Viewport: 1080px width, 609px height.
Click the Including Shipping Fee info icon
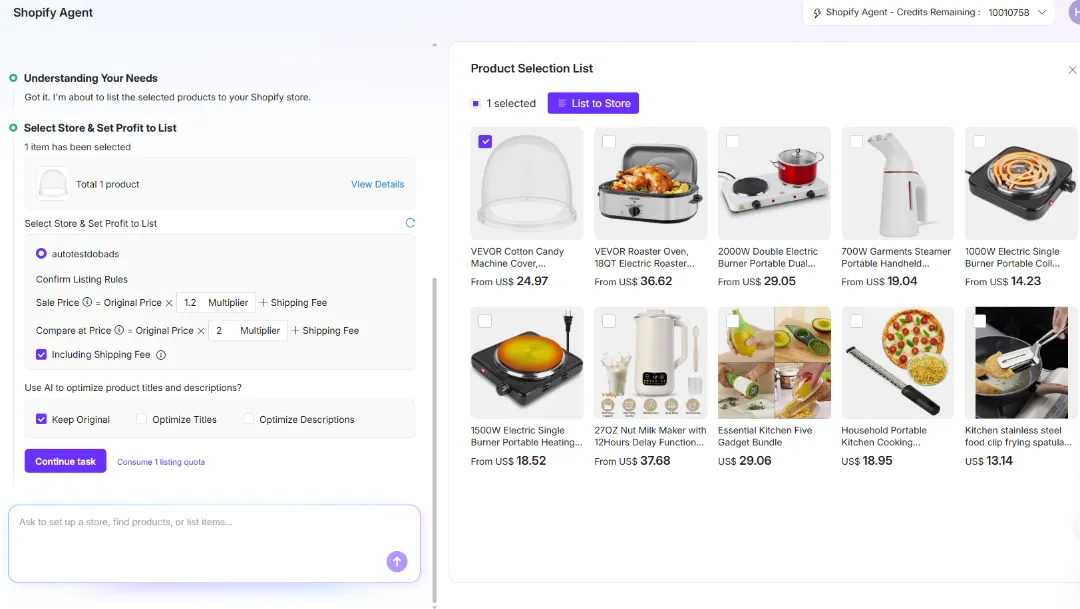(161, 355)
